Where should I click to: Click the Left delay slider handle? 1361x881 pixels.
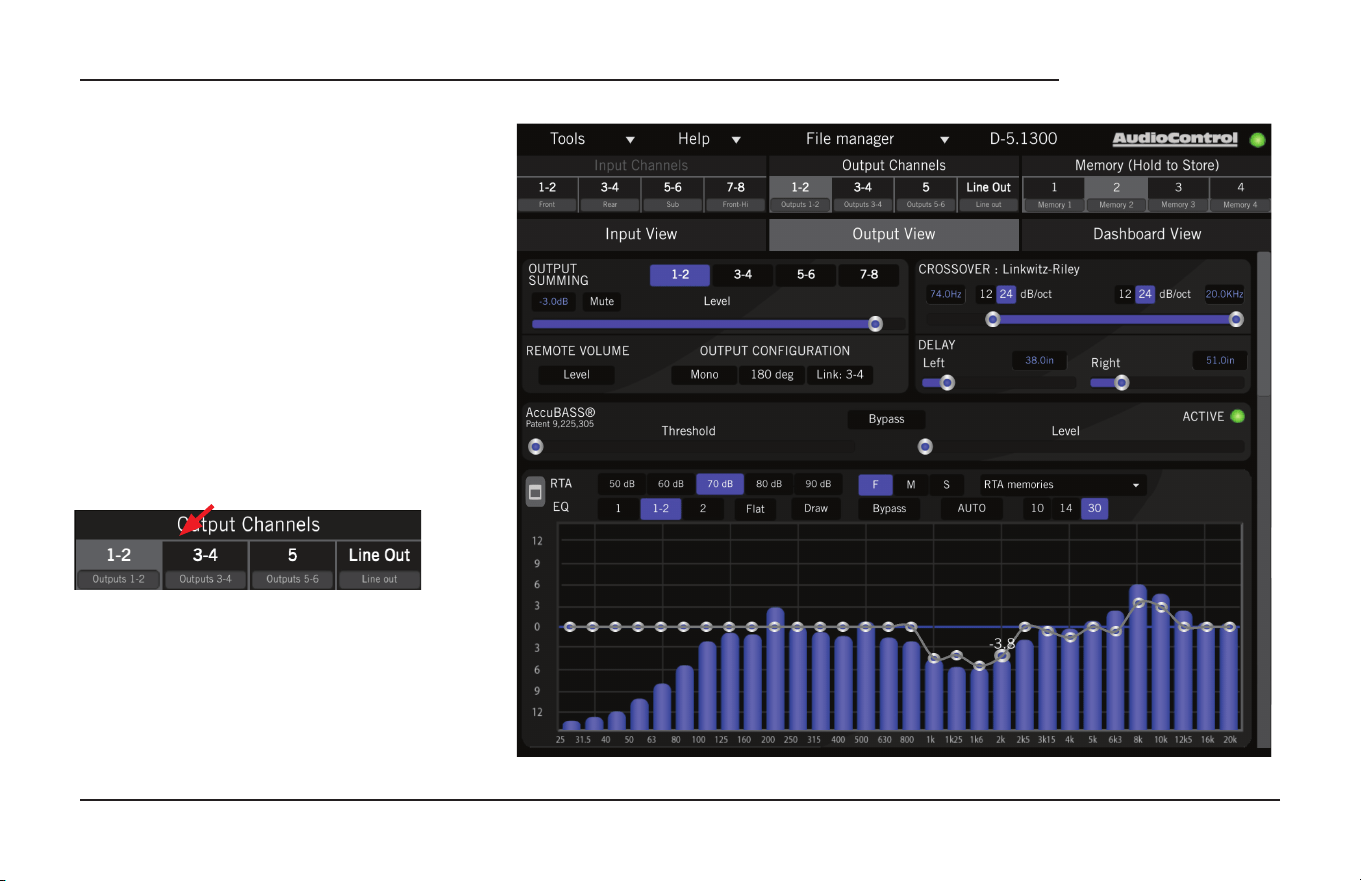point(946,382)
